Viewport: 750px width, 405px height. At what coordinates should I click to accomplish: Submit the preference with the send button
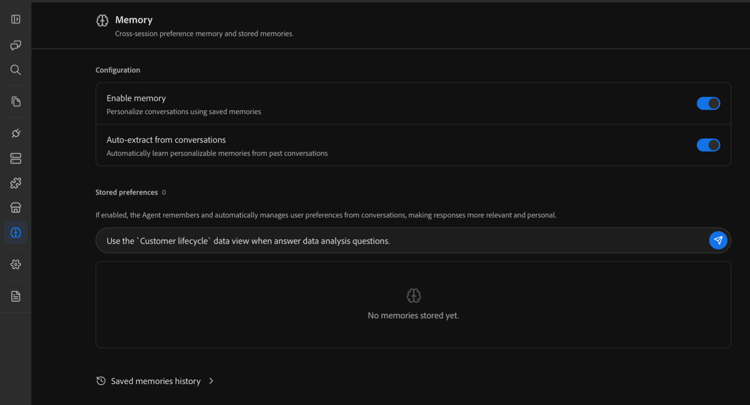(717, 241)
